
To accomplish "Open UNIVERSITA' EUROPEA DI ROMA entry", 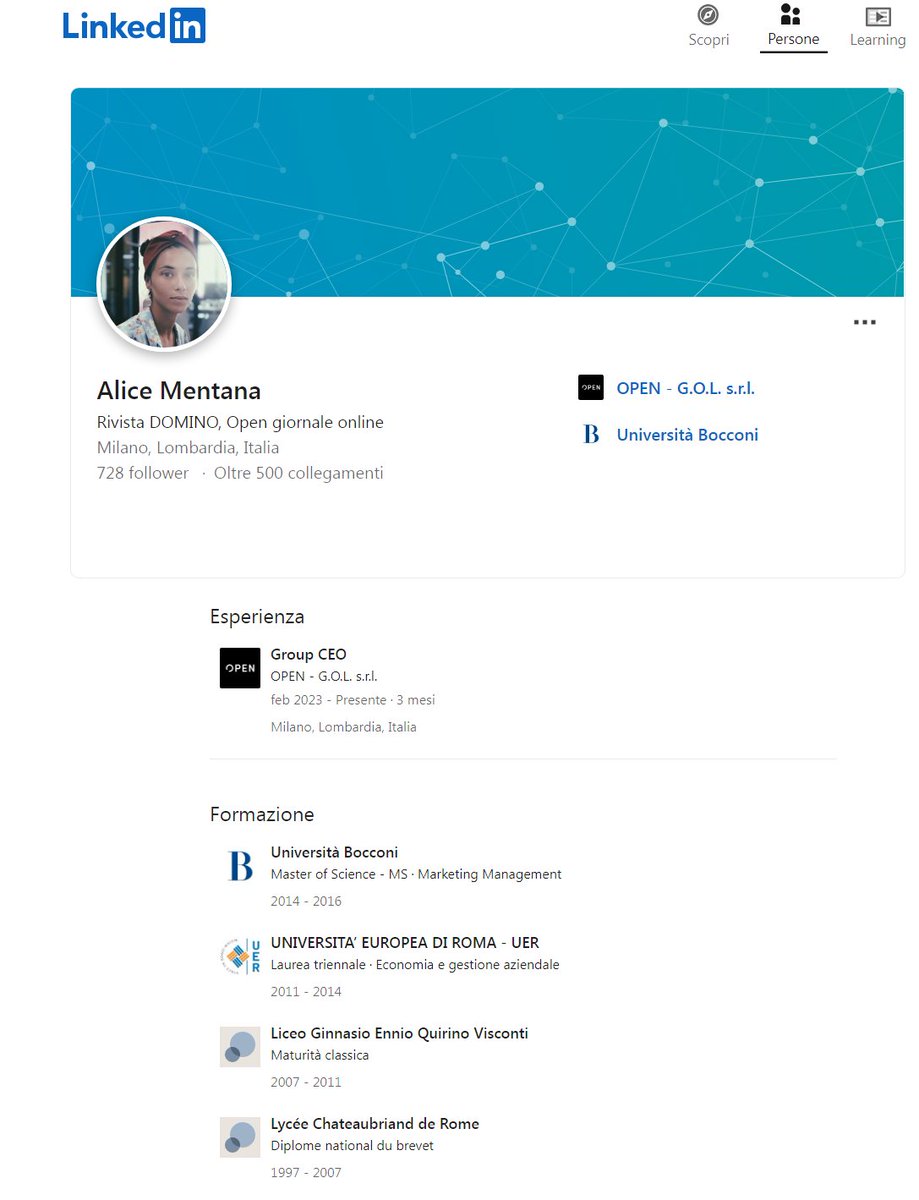I will tap(405, 943).
